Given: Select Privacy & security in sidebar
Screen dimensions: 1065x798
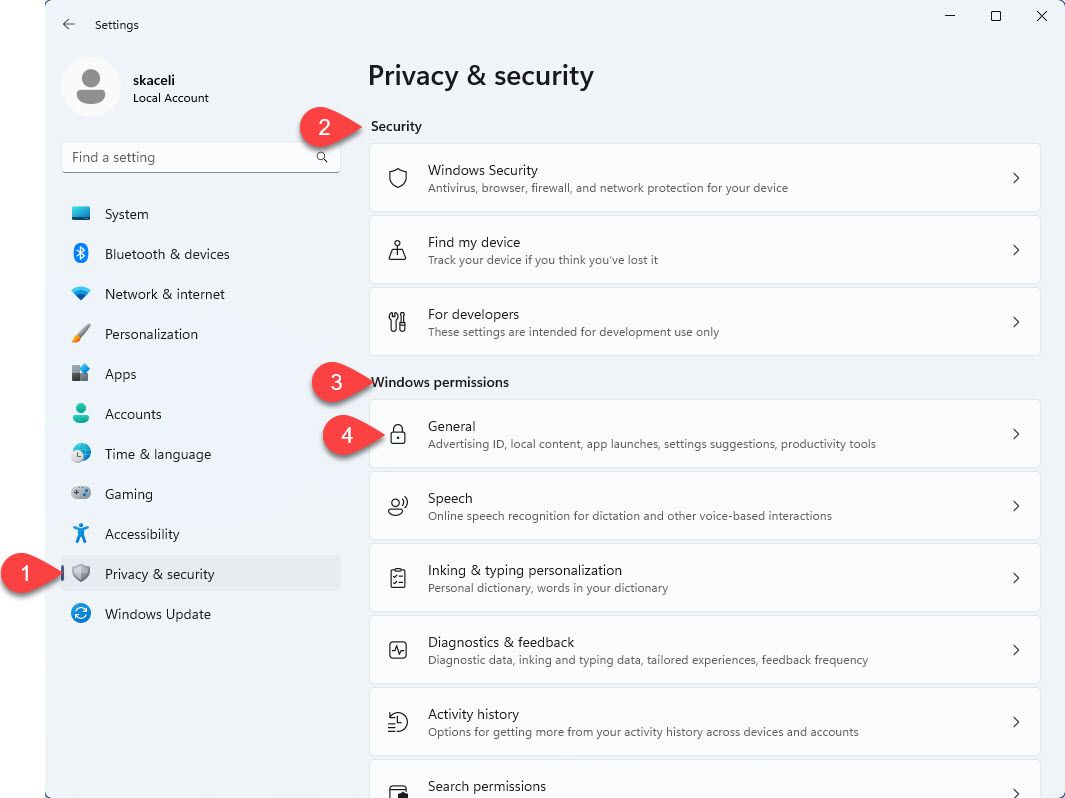Looking at the screenshot, I should point(201,574).
